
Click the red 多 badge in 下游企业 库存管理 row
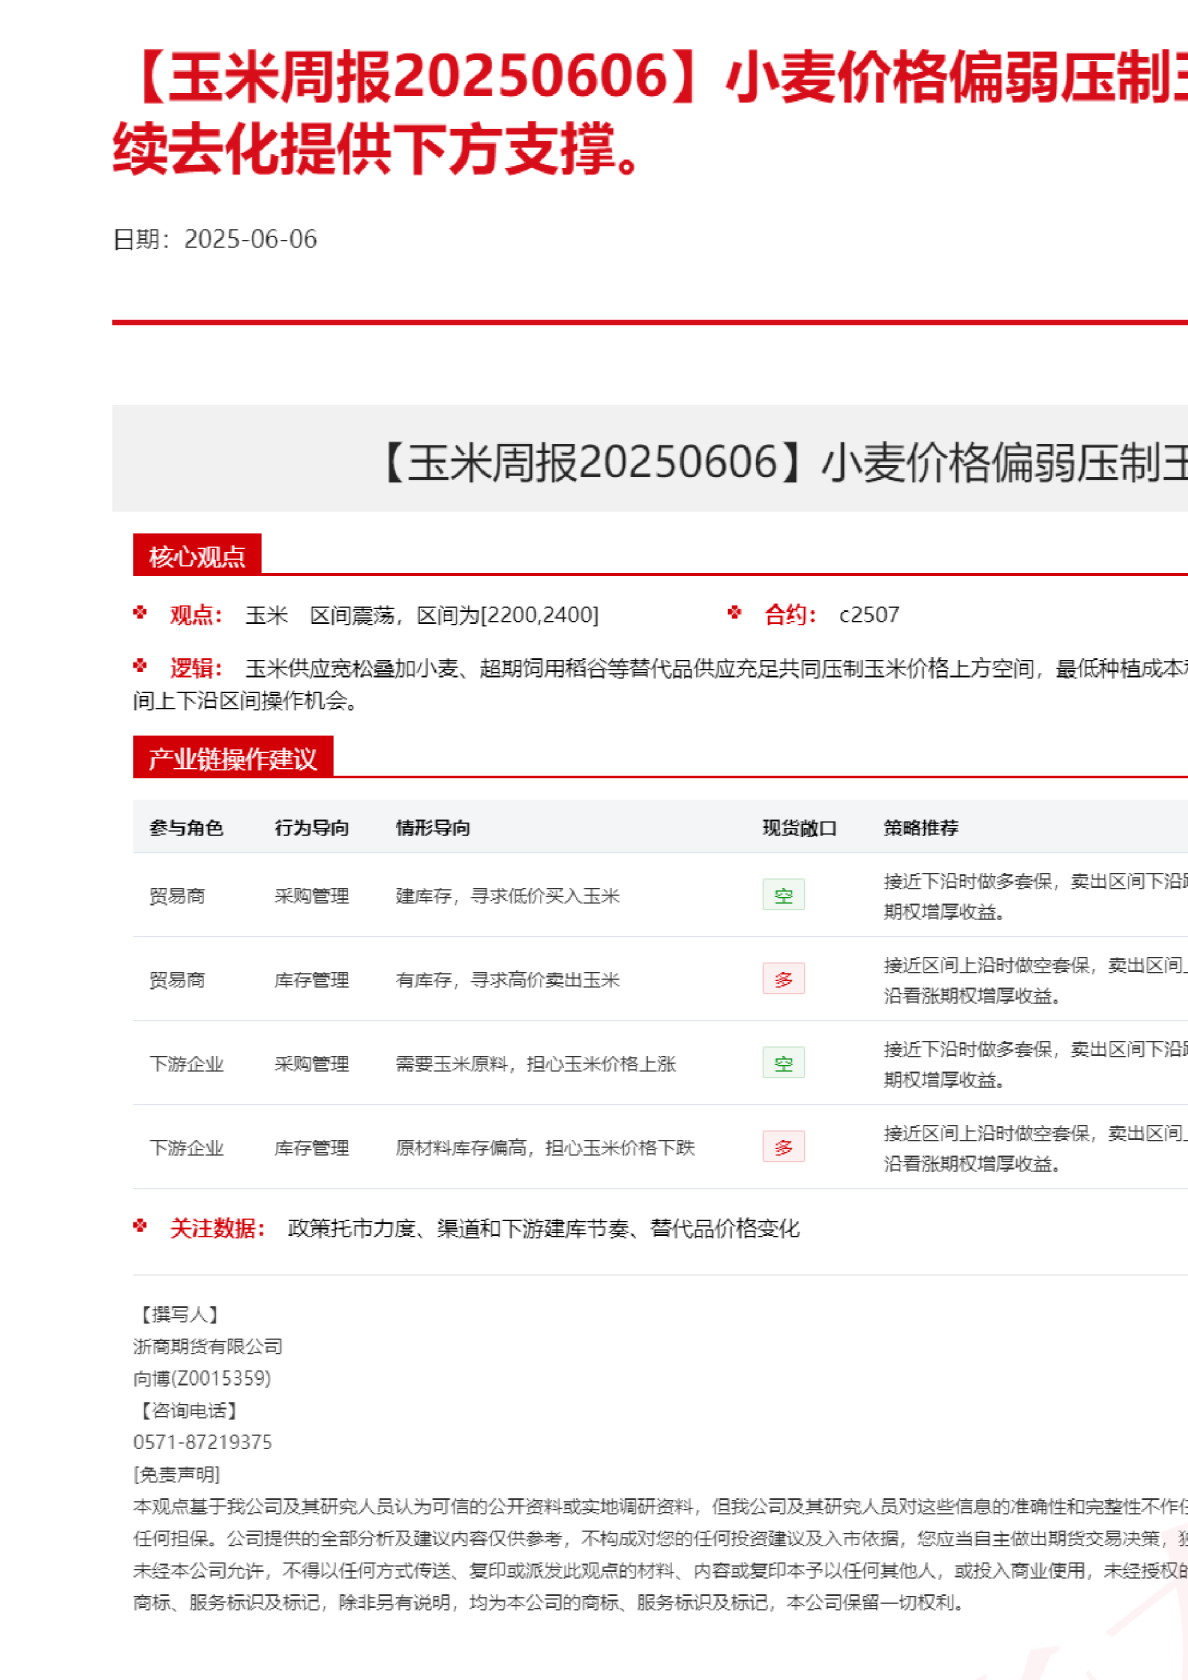pos(783,1147)
